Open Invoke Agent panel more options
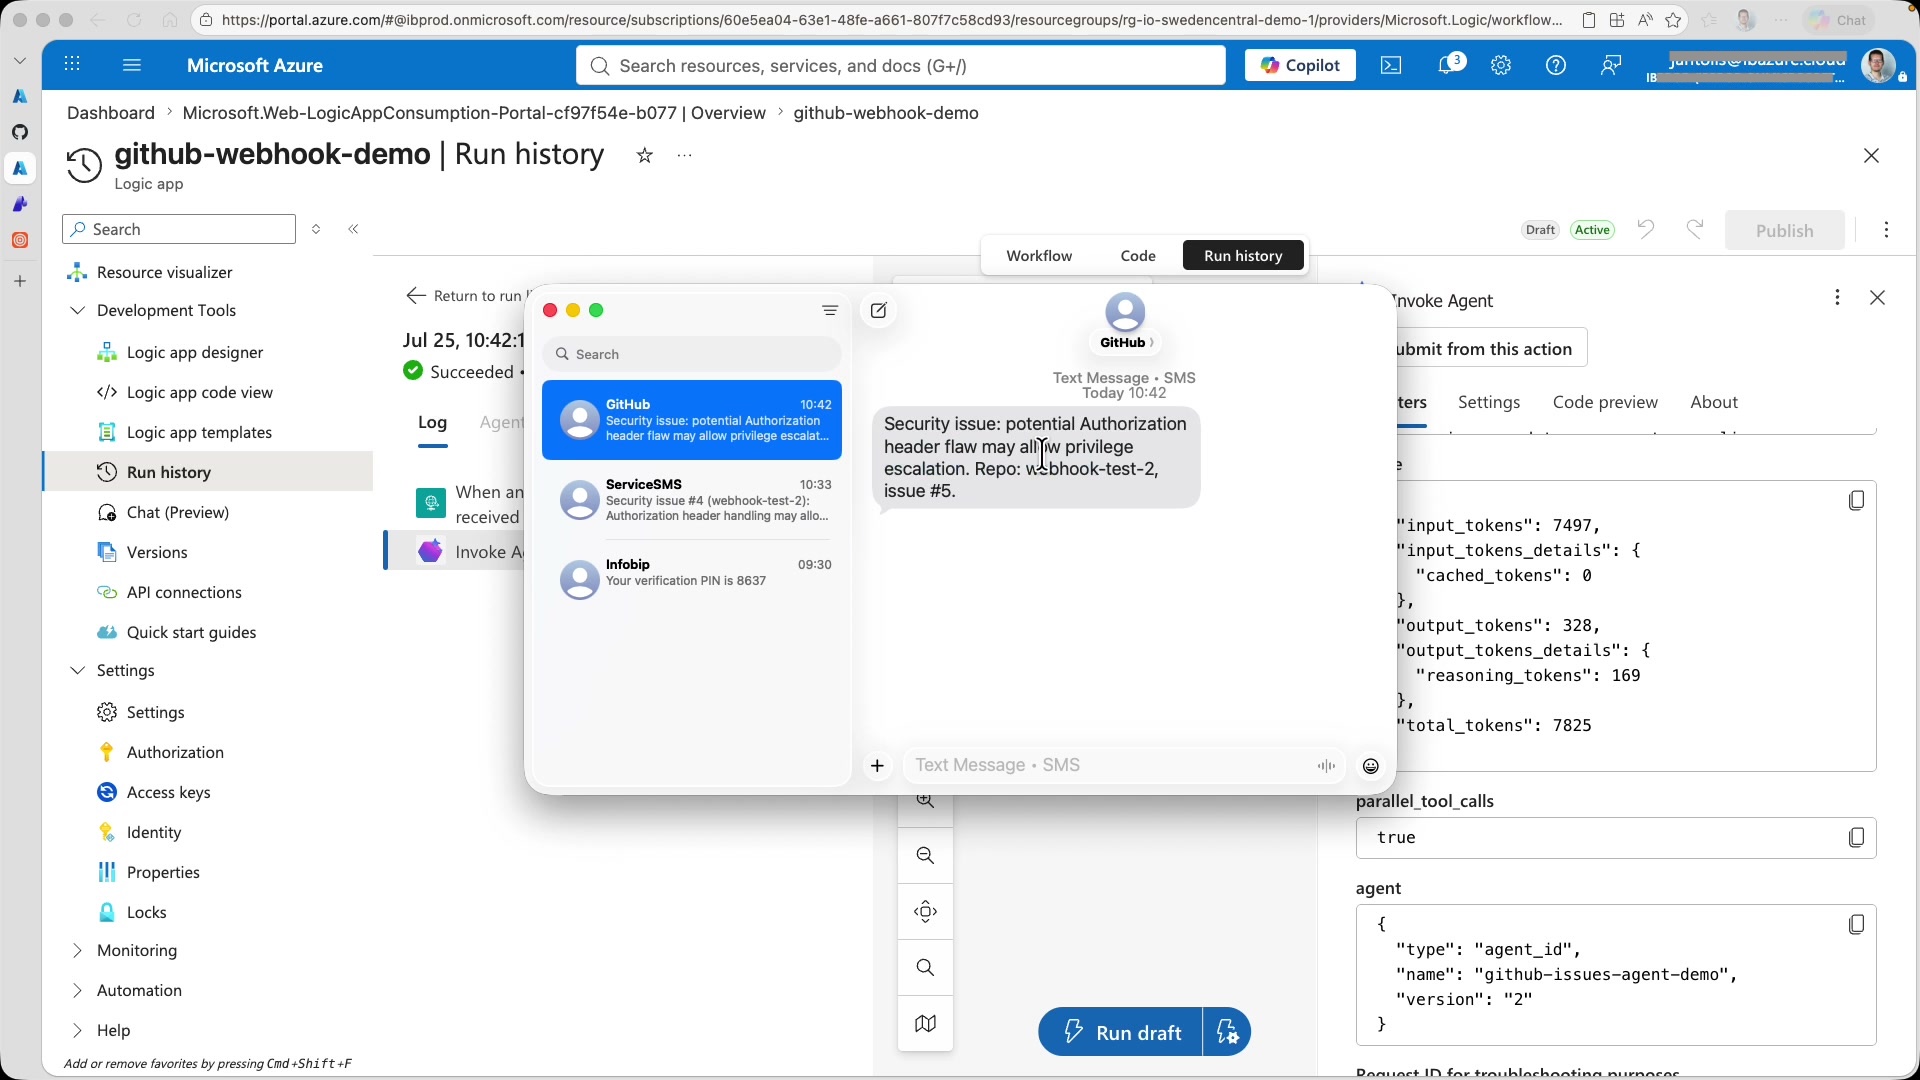This screenshot has height=1080, width=1920. pyautogui.click(x=1837, y=298)
